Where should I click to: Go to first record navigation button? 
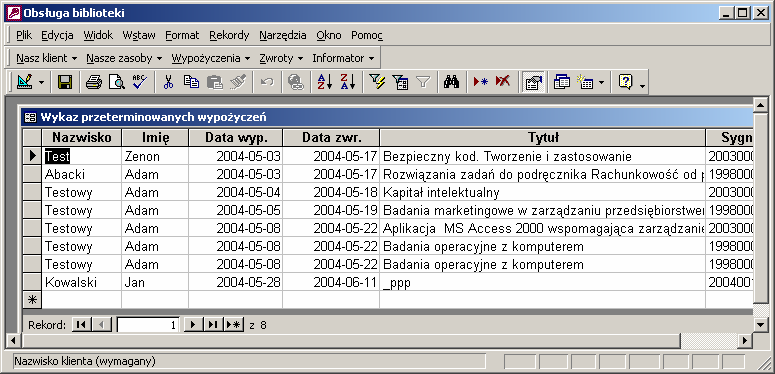82,325
